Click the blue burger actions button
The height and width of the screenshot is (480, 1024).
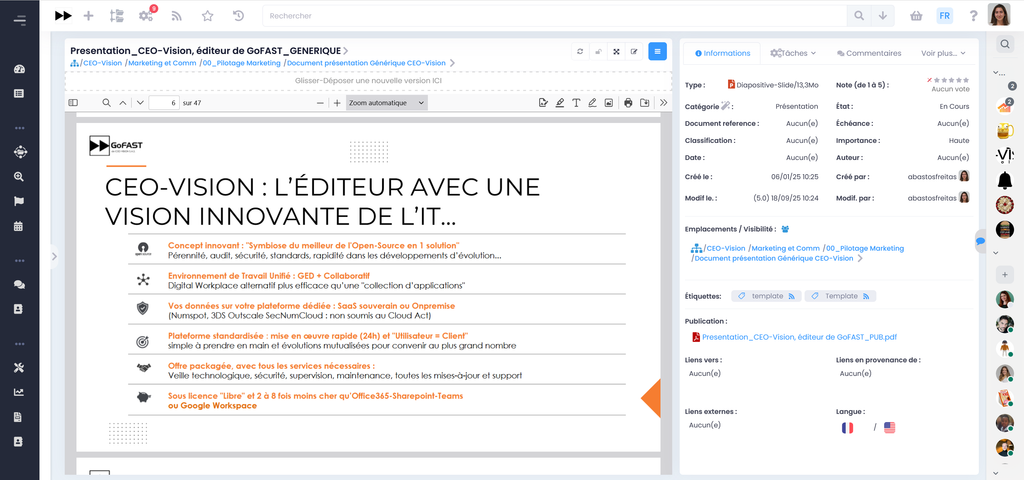[x=657, y=51]
